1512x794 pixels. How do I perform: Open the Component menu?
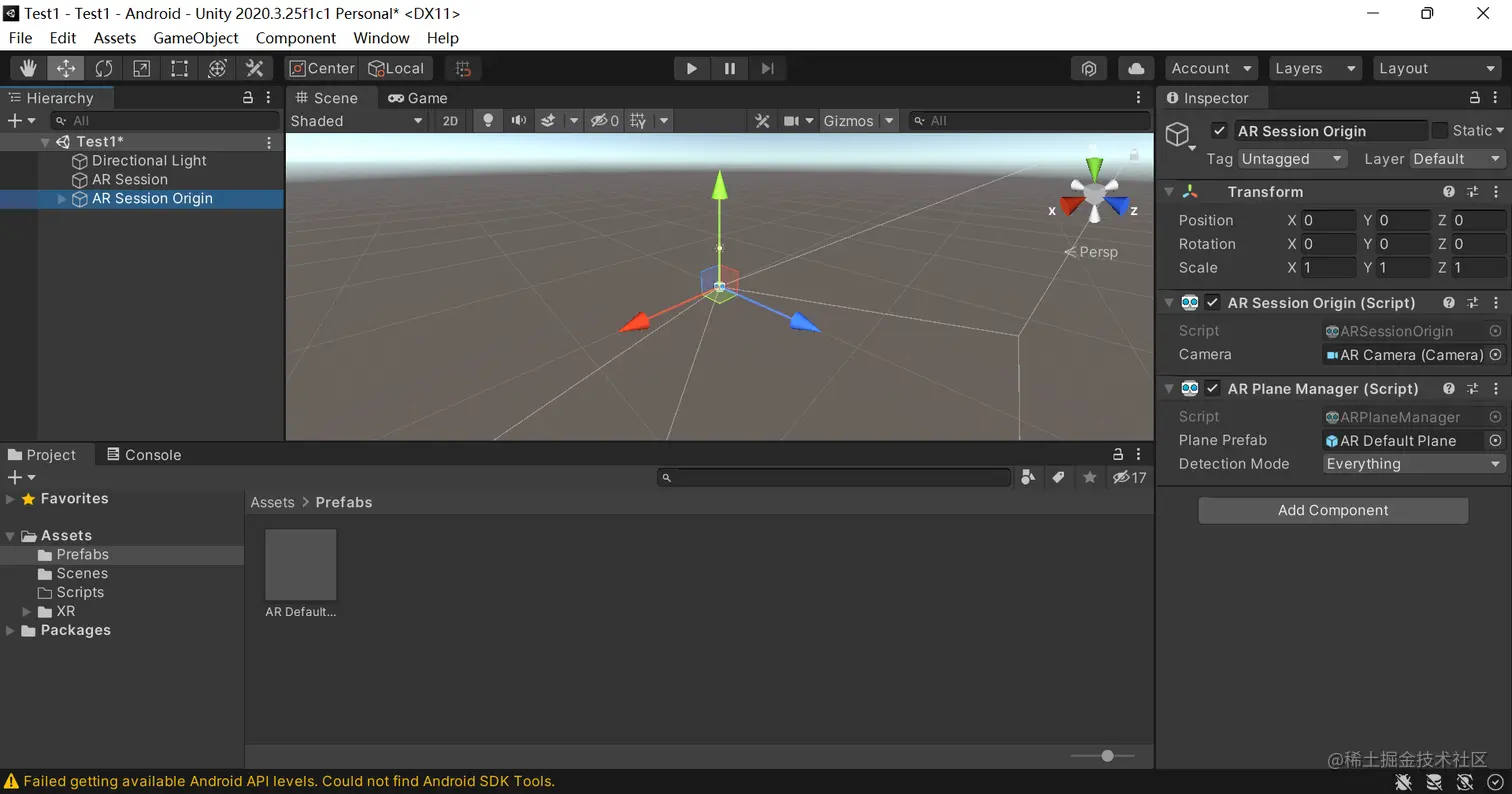(x=296, y=38)
